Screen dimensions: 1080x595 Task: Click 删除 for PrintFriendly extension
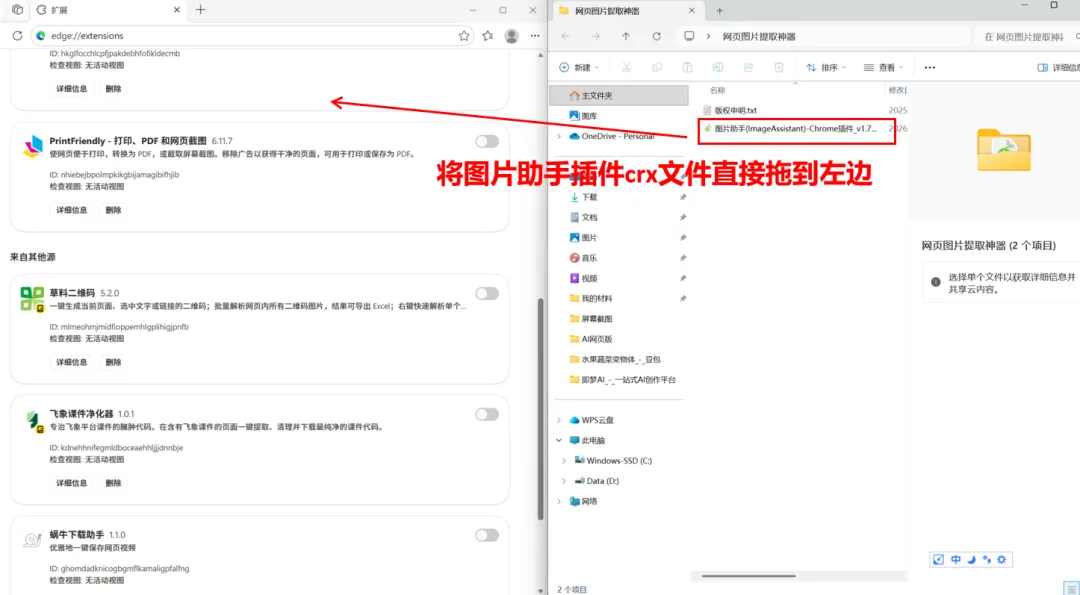tap(114, 210)
